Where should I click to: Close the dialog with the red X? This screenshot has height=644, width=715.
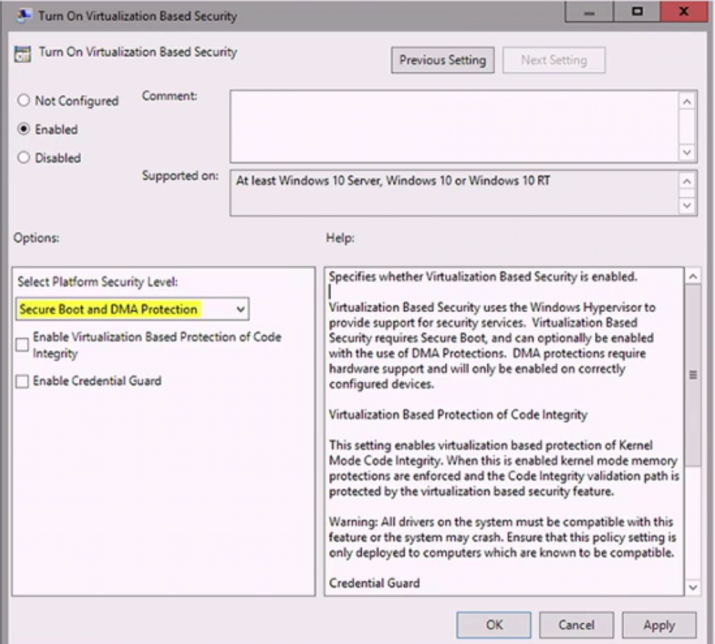click(x=684, y=12)
